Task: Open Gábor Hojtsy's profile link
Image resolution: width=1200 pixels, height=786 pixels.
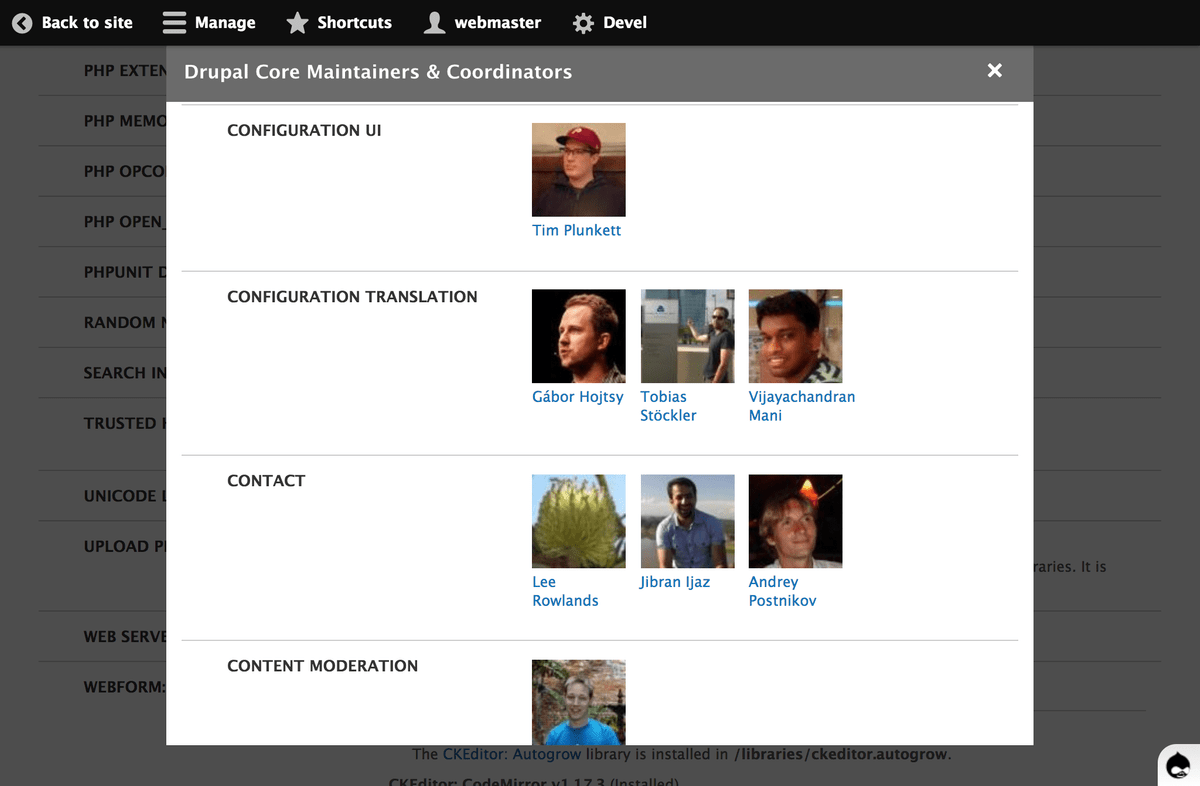Action: tap(578, 397)
